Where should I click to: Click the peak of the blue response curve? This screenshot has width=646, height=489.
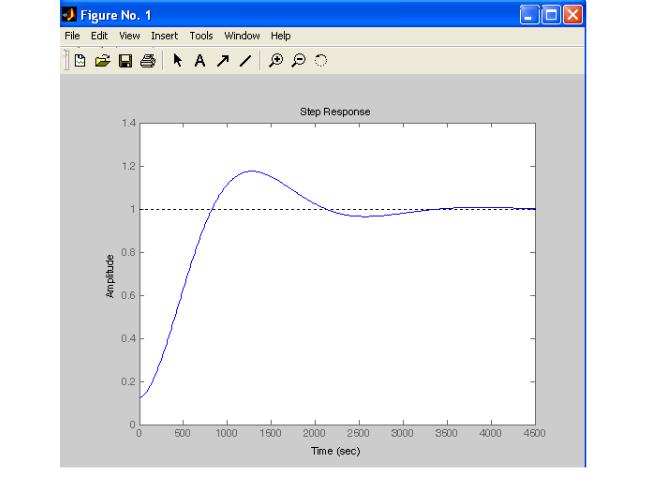click(x=252, y=171)
